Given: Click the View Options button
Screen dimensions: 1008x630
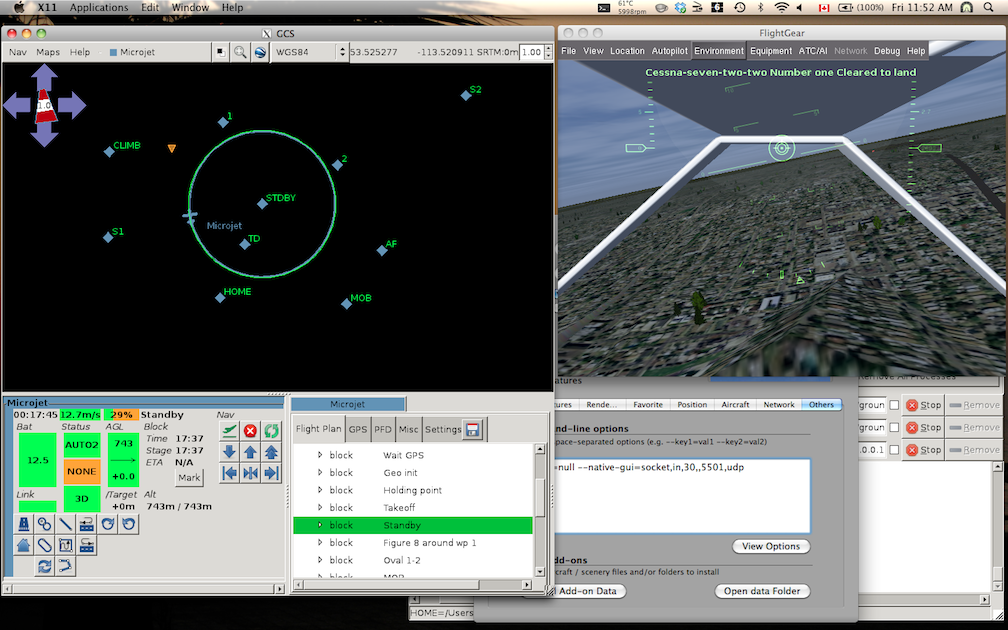Looking at the screenshot, I should point(771,546).
